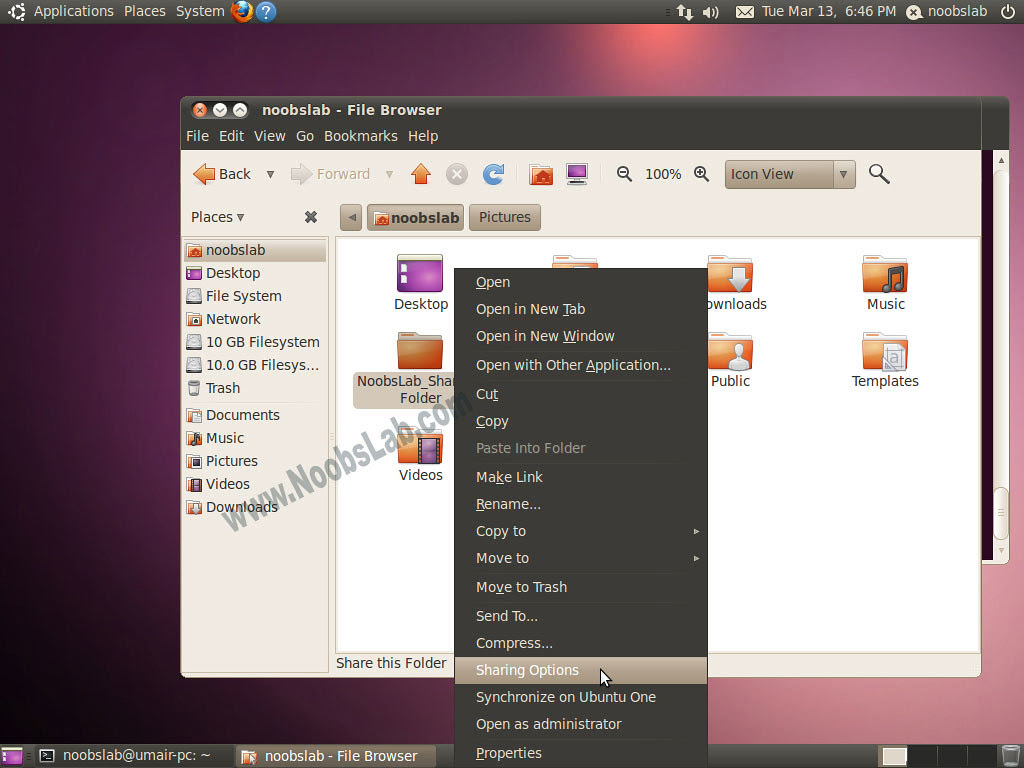This screenshot has width=1024, height=768.
Task: Select the Downloads folder icon in file pane
Action: tap(731, 274)
